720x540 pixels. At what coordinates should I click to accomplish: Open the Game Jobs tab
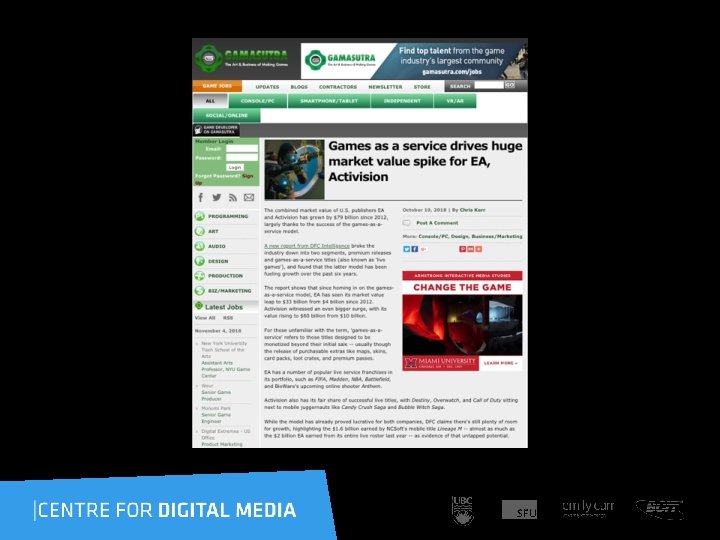click(x=217, y=86)
